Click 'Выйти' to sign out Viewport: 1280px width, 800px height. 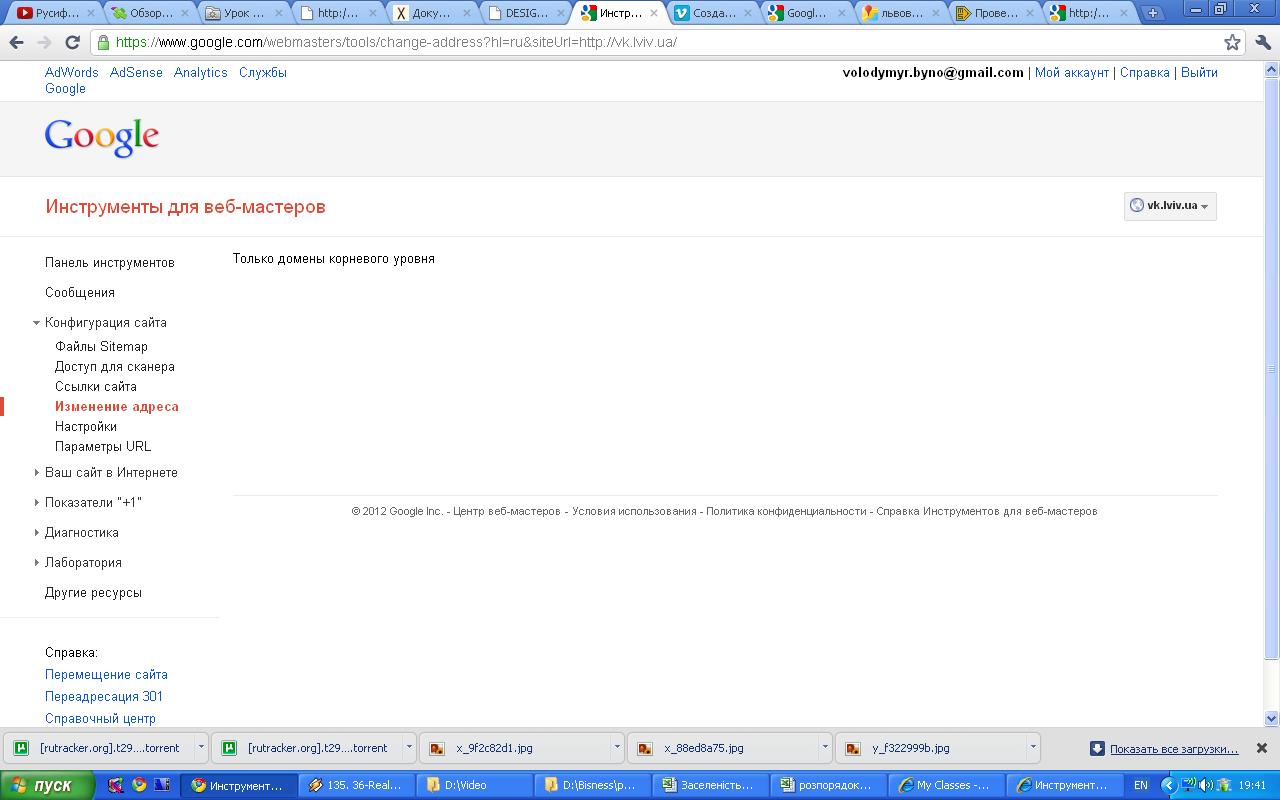[1199, 72]
